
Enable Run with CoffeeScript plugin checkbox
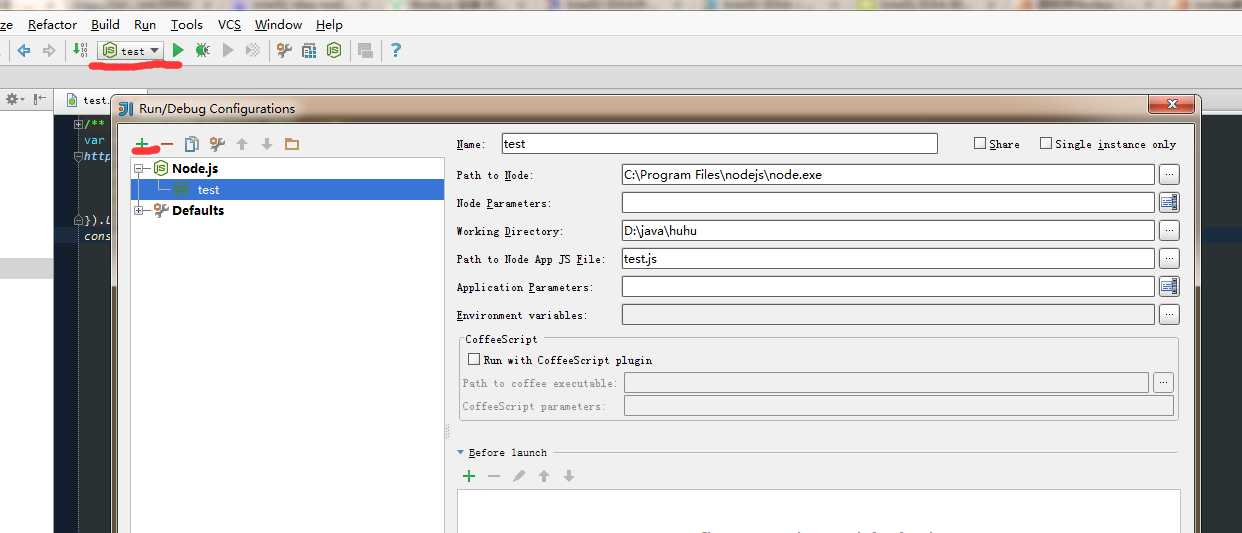click(474, 359)
